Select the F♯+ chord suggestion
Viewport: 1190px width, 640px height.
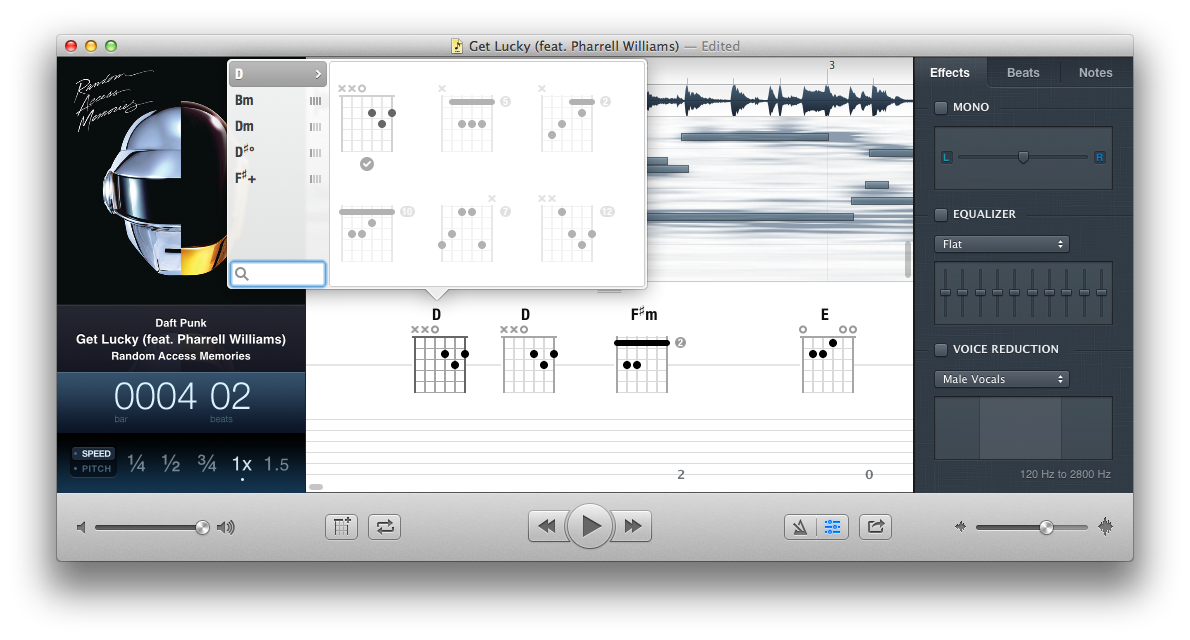[278, 178]
